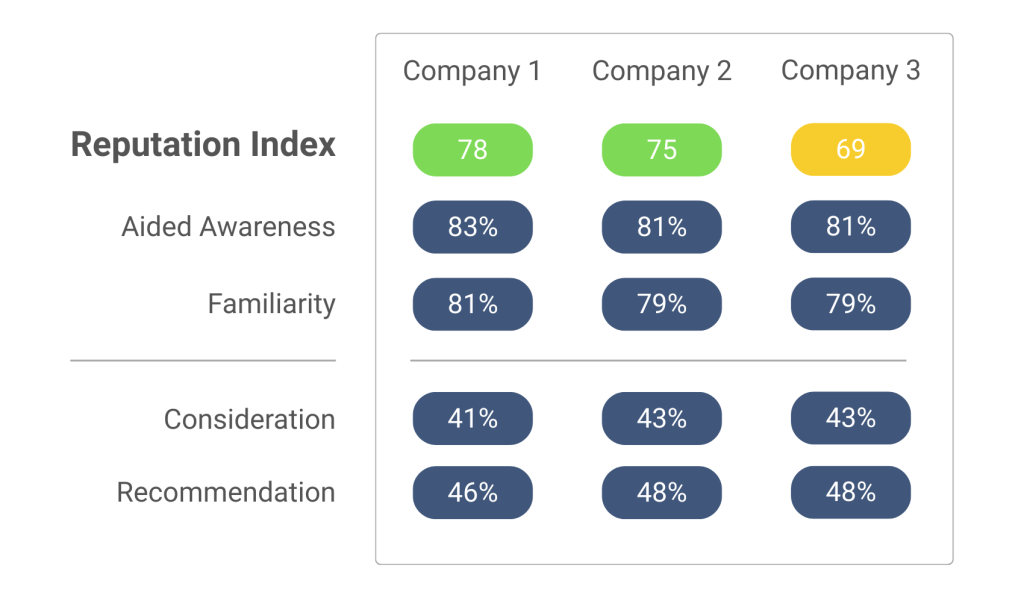
Task: Click Company 3 Aided Awareness value
Action: click(x=850, y=227)
